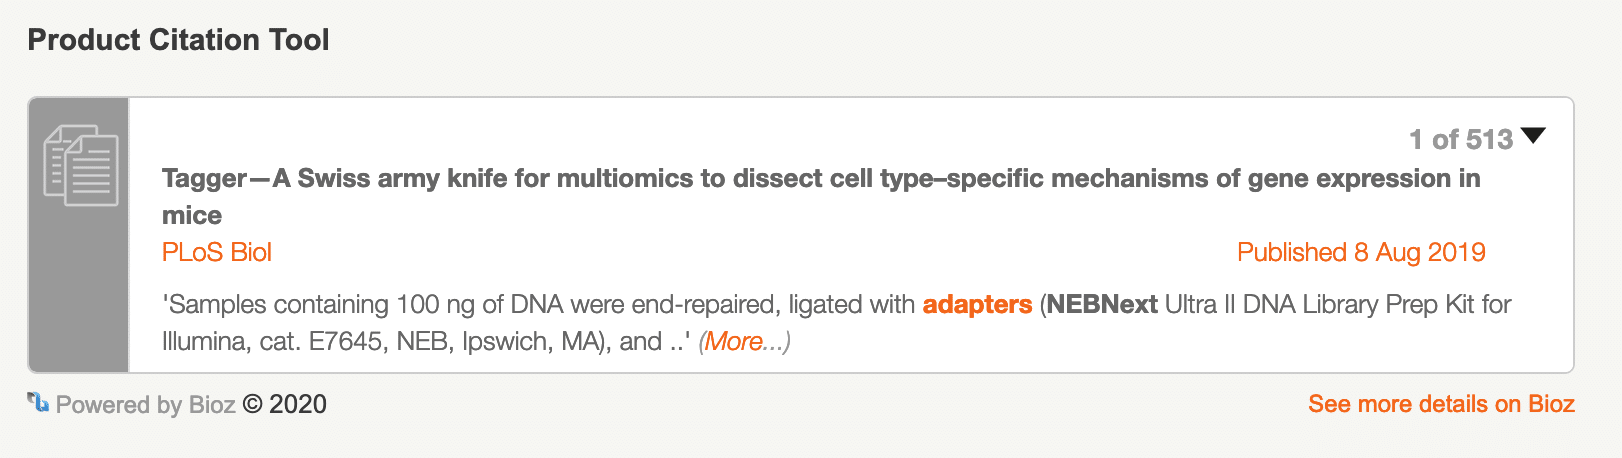Expand the black triangle beside 1 of 513
Screen dimensions: 1622x458
pos(1532,136)
